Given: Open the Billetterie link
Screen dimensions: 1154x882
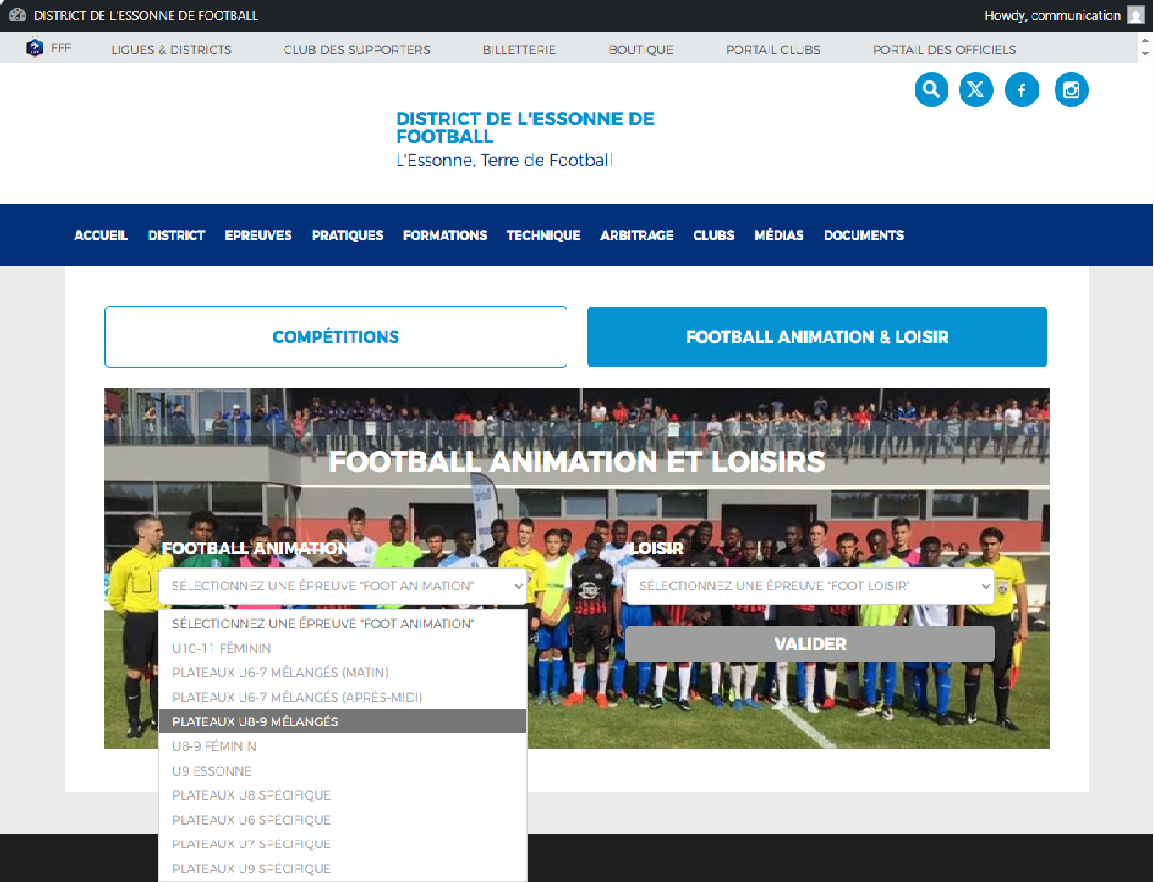Looking at the screenshot, I should click(519, 49).
